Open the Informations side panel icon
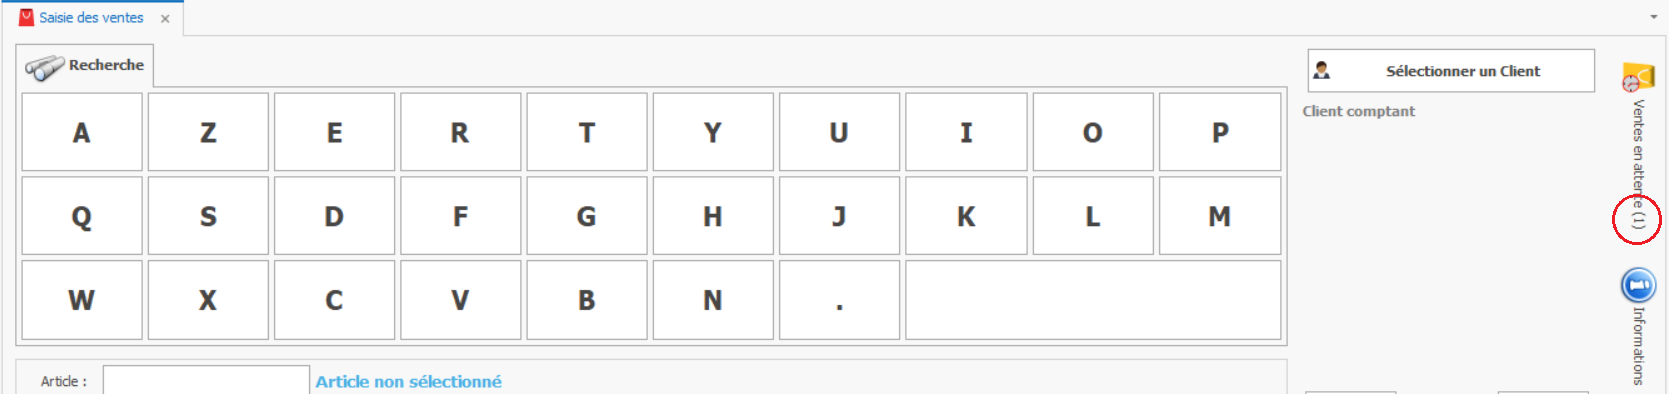 (x=1638, y=286)
